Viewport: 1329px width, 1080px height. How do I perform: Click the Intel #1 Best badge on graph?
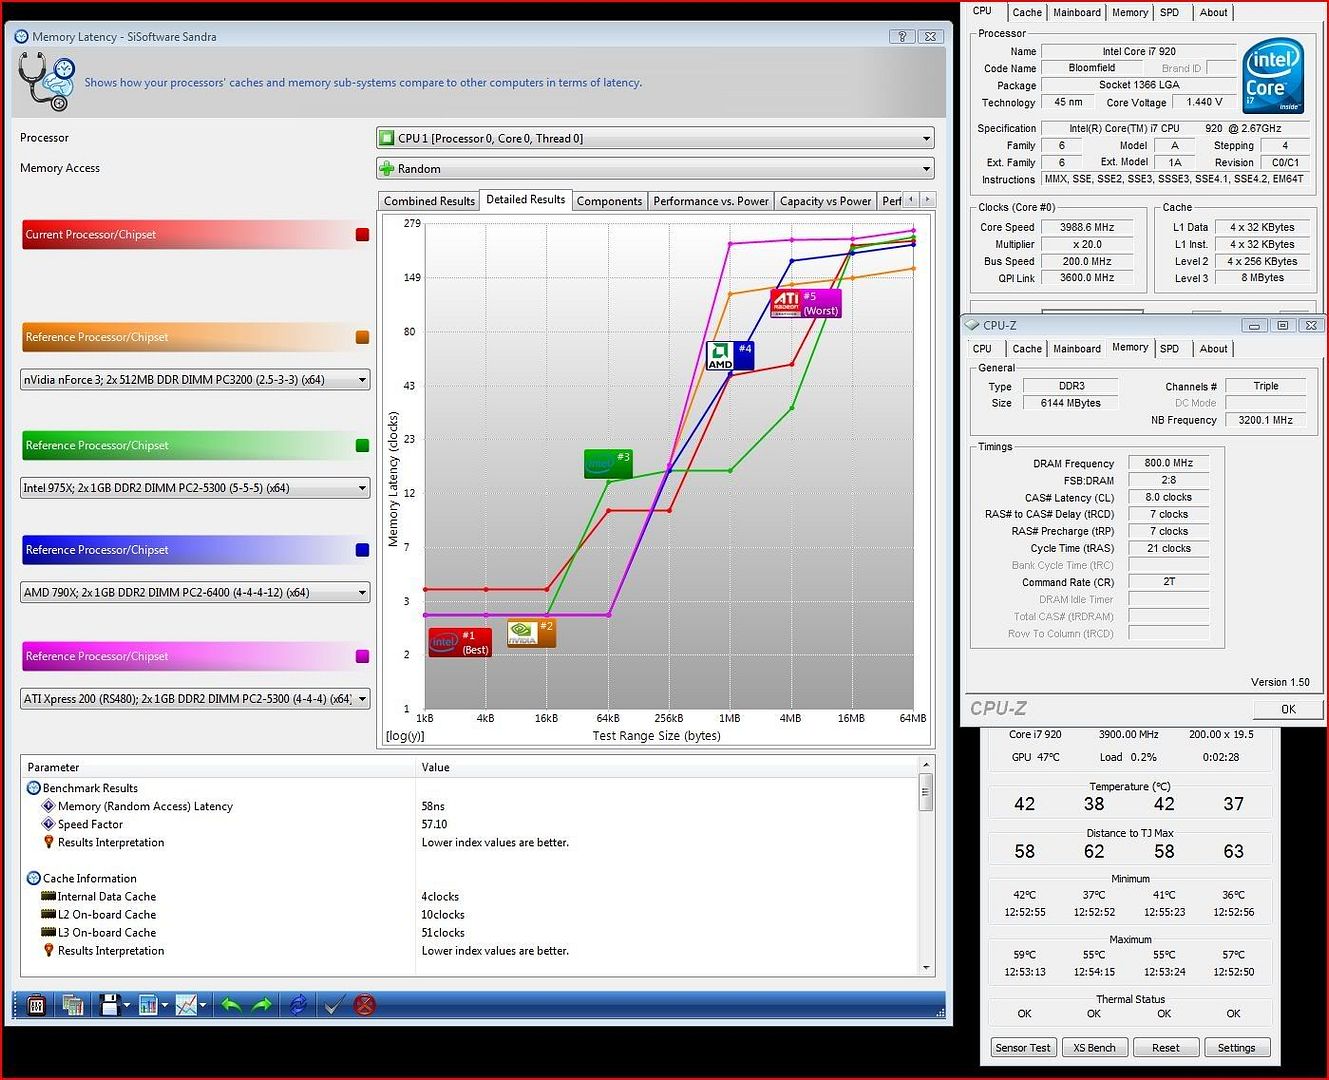460,642
